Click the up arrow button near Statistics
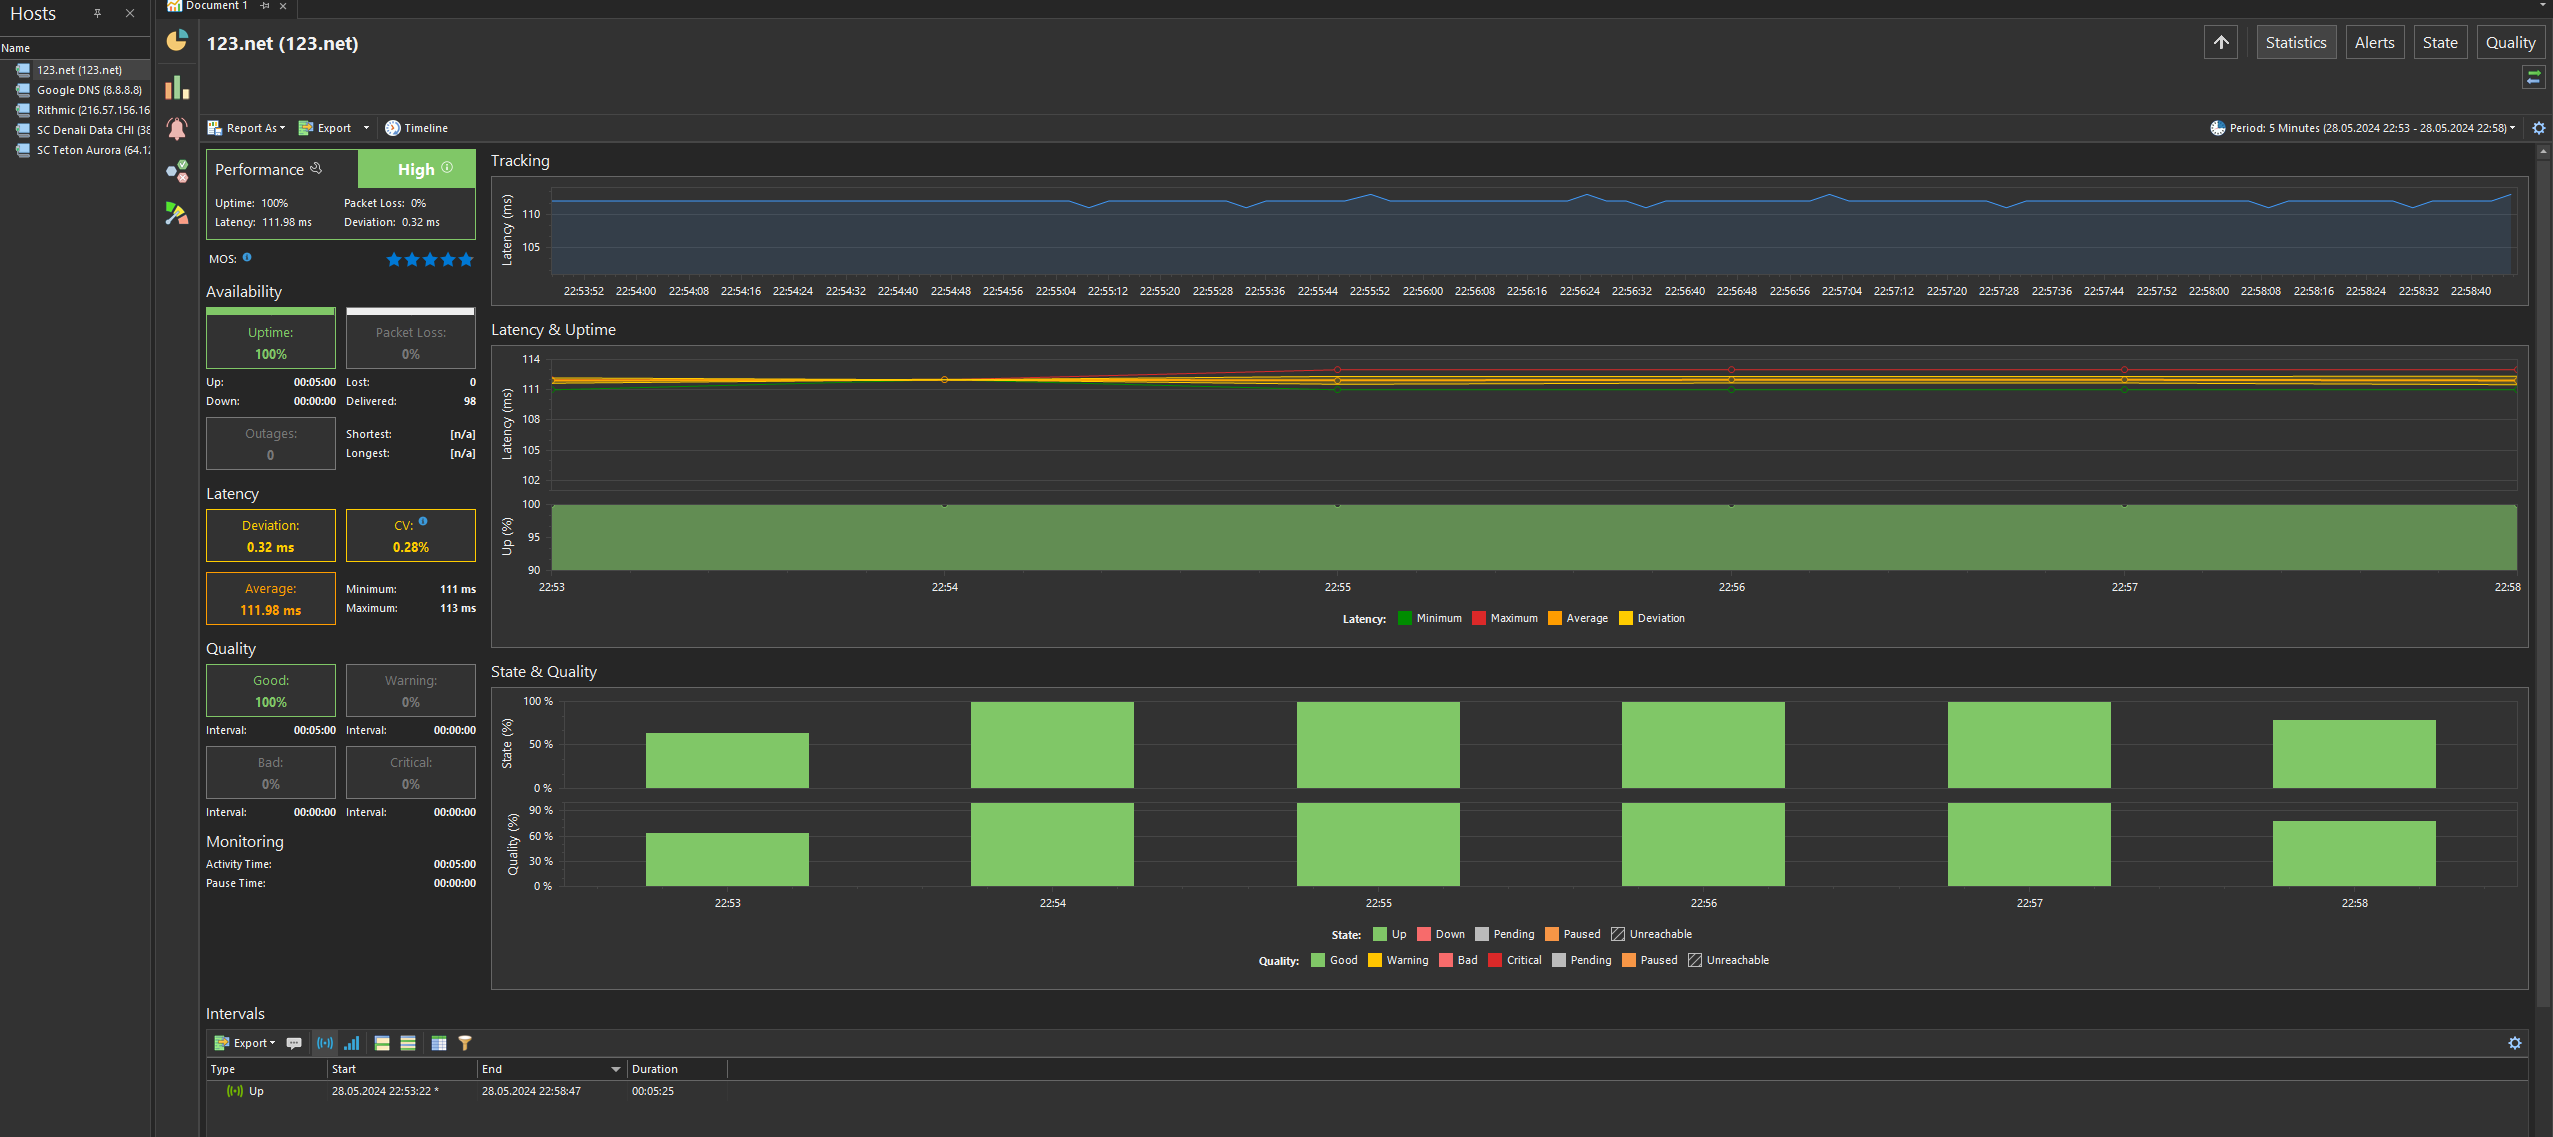The image size is (2553, 1137). (2221, 42)
